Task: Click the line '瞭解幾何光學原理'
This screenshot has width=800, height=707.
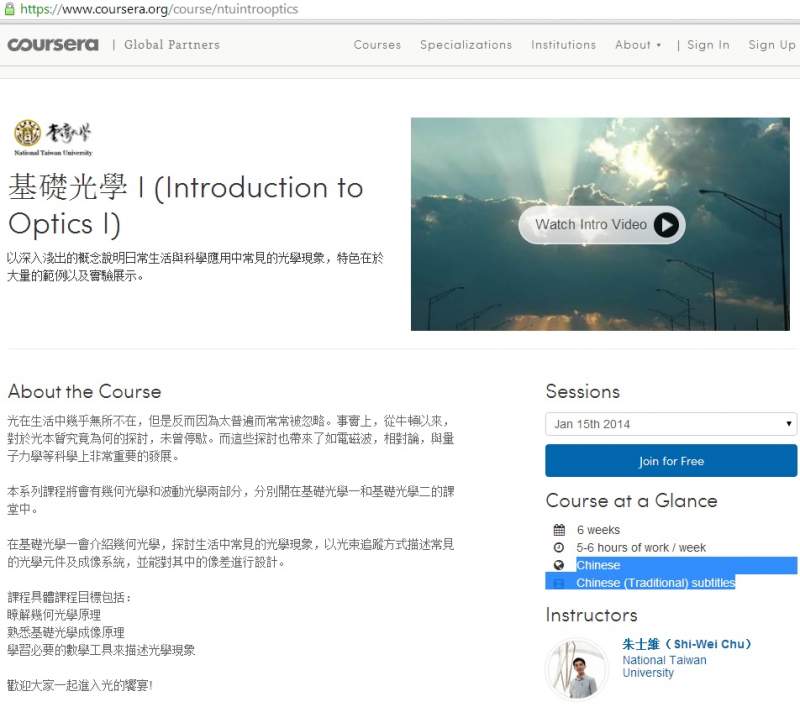Action: 54,615
